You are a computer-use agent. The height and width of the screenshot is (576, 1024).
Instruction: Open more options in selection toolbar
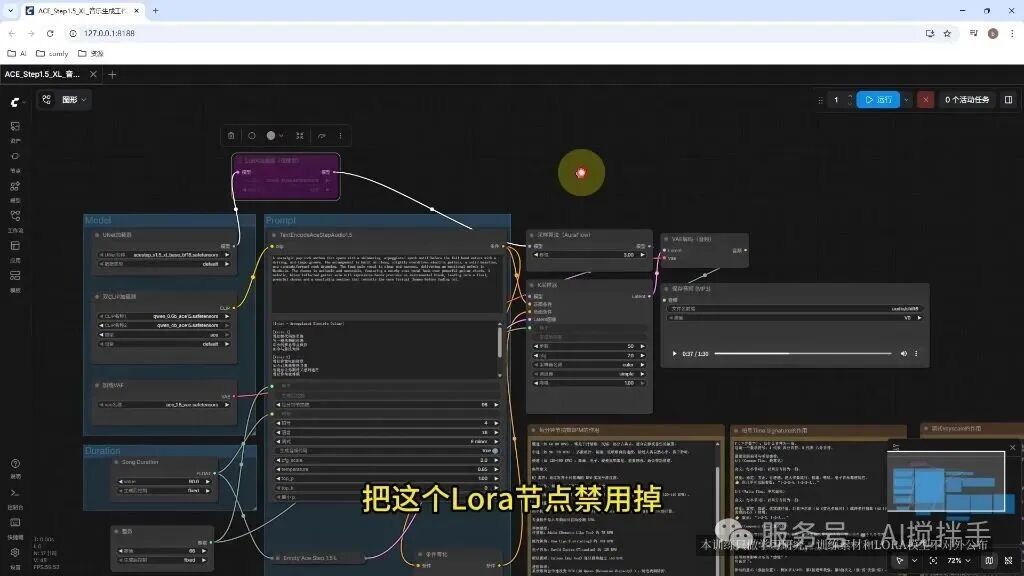340,136
